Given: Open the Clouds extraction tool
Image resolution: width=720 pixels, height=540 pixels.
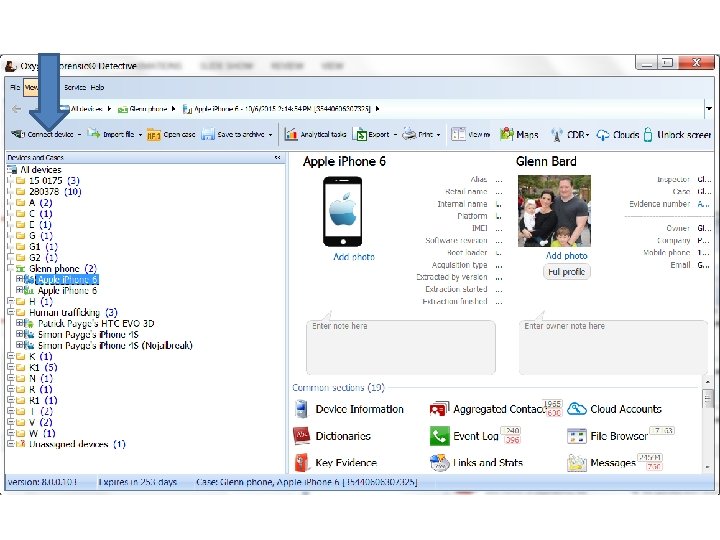Looking at the screenshot, I should click(x=618, y=135).
